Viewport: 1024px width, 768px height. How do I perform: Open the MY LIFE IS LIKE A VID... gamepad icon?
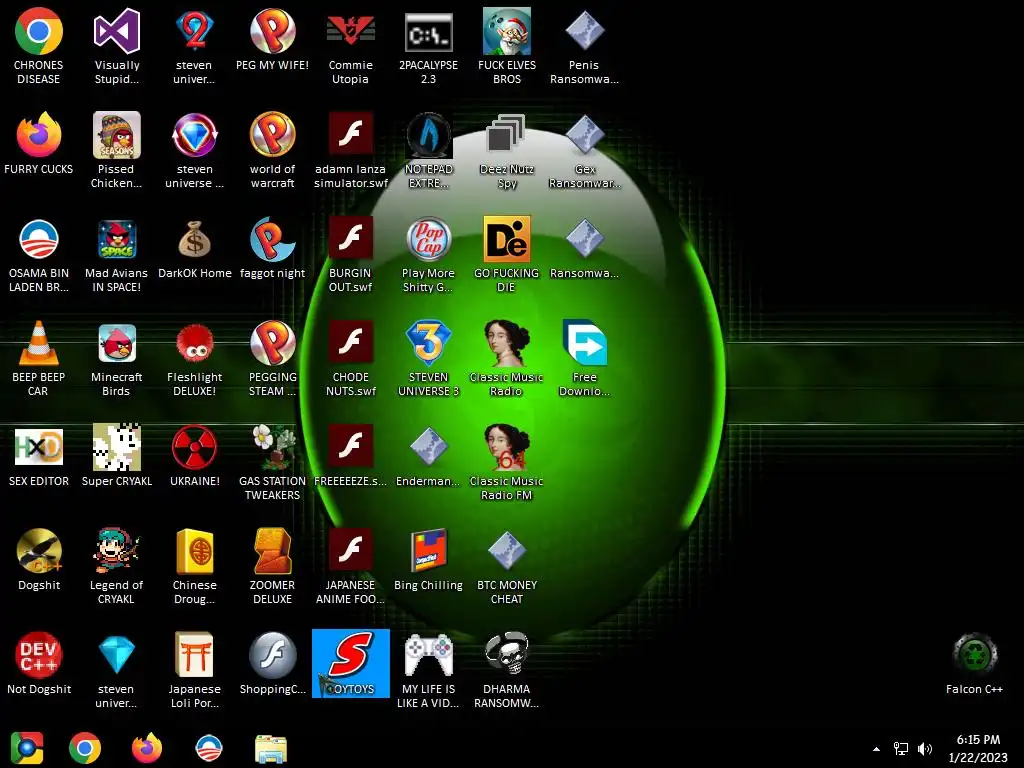coord(428,655)
